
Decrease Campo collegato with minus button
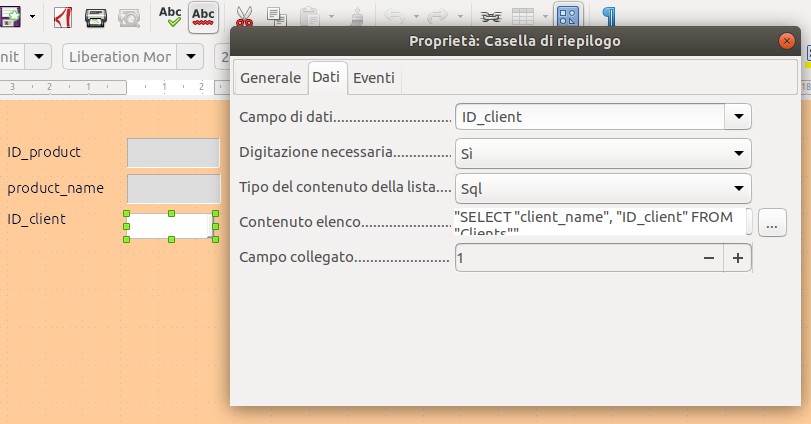(709, 258)
